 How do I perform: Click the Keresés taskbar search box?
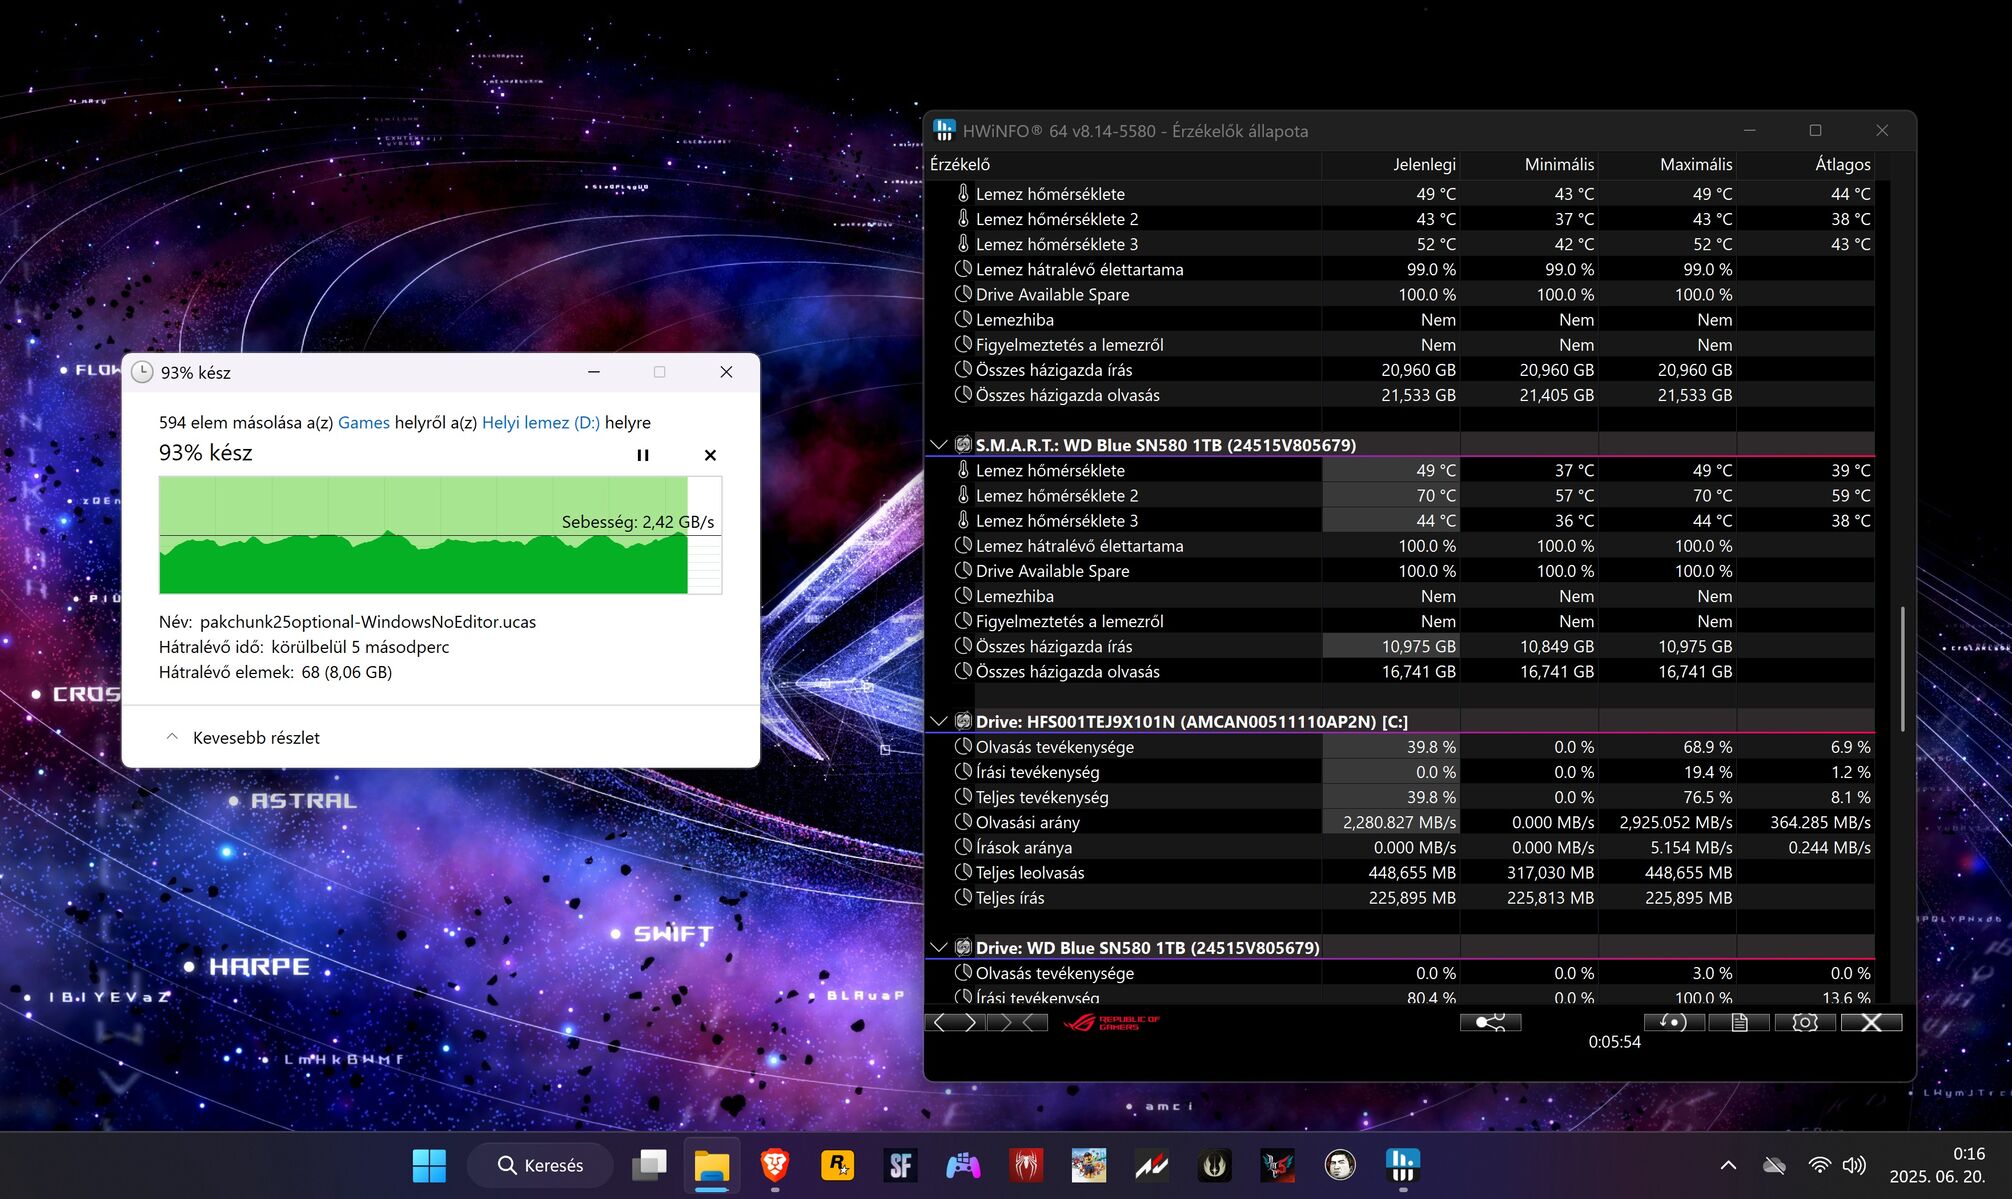click(x=540, y=1165)
